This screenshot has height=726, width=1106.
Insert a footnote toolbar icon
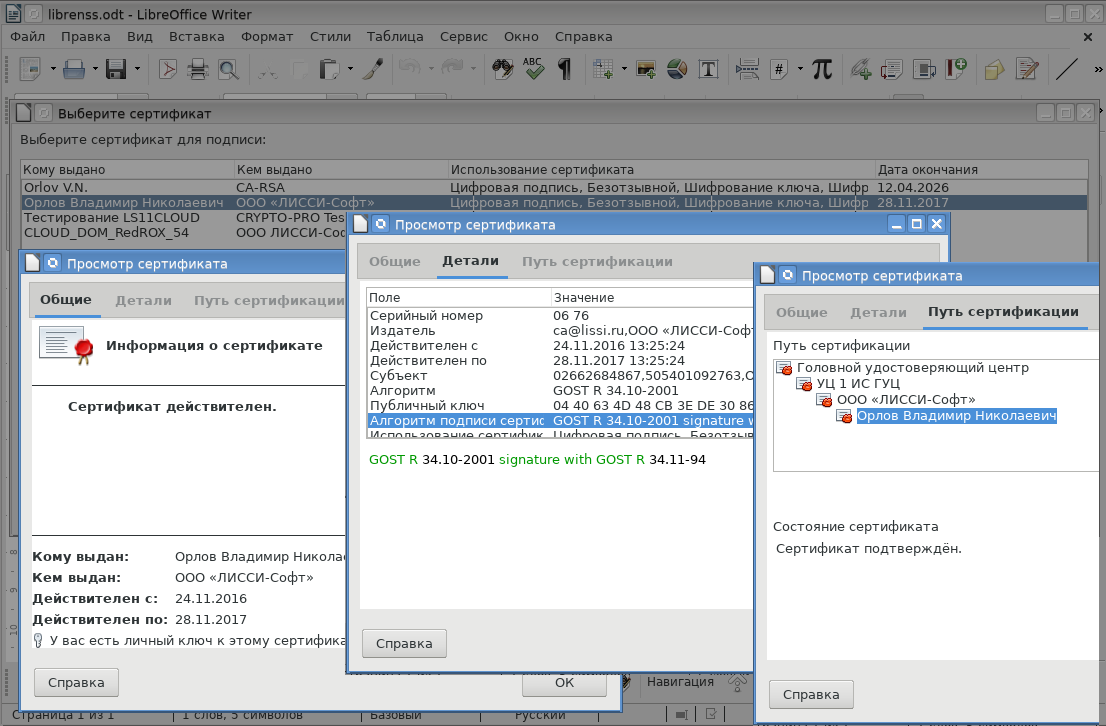(x=892, y=69)
